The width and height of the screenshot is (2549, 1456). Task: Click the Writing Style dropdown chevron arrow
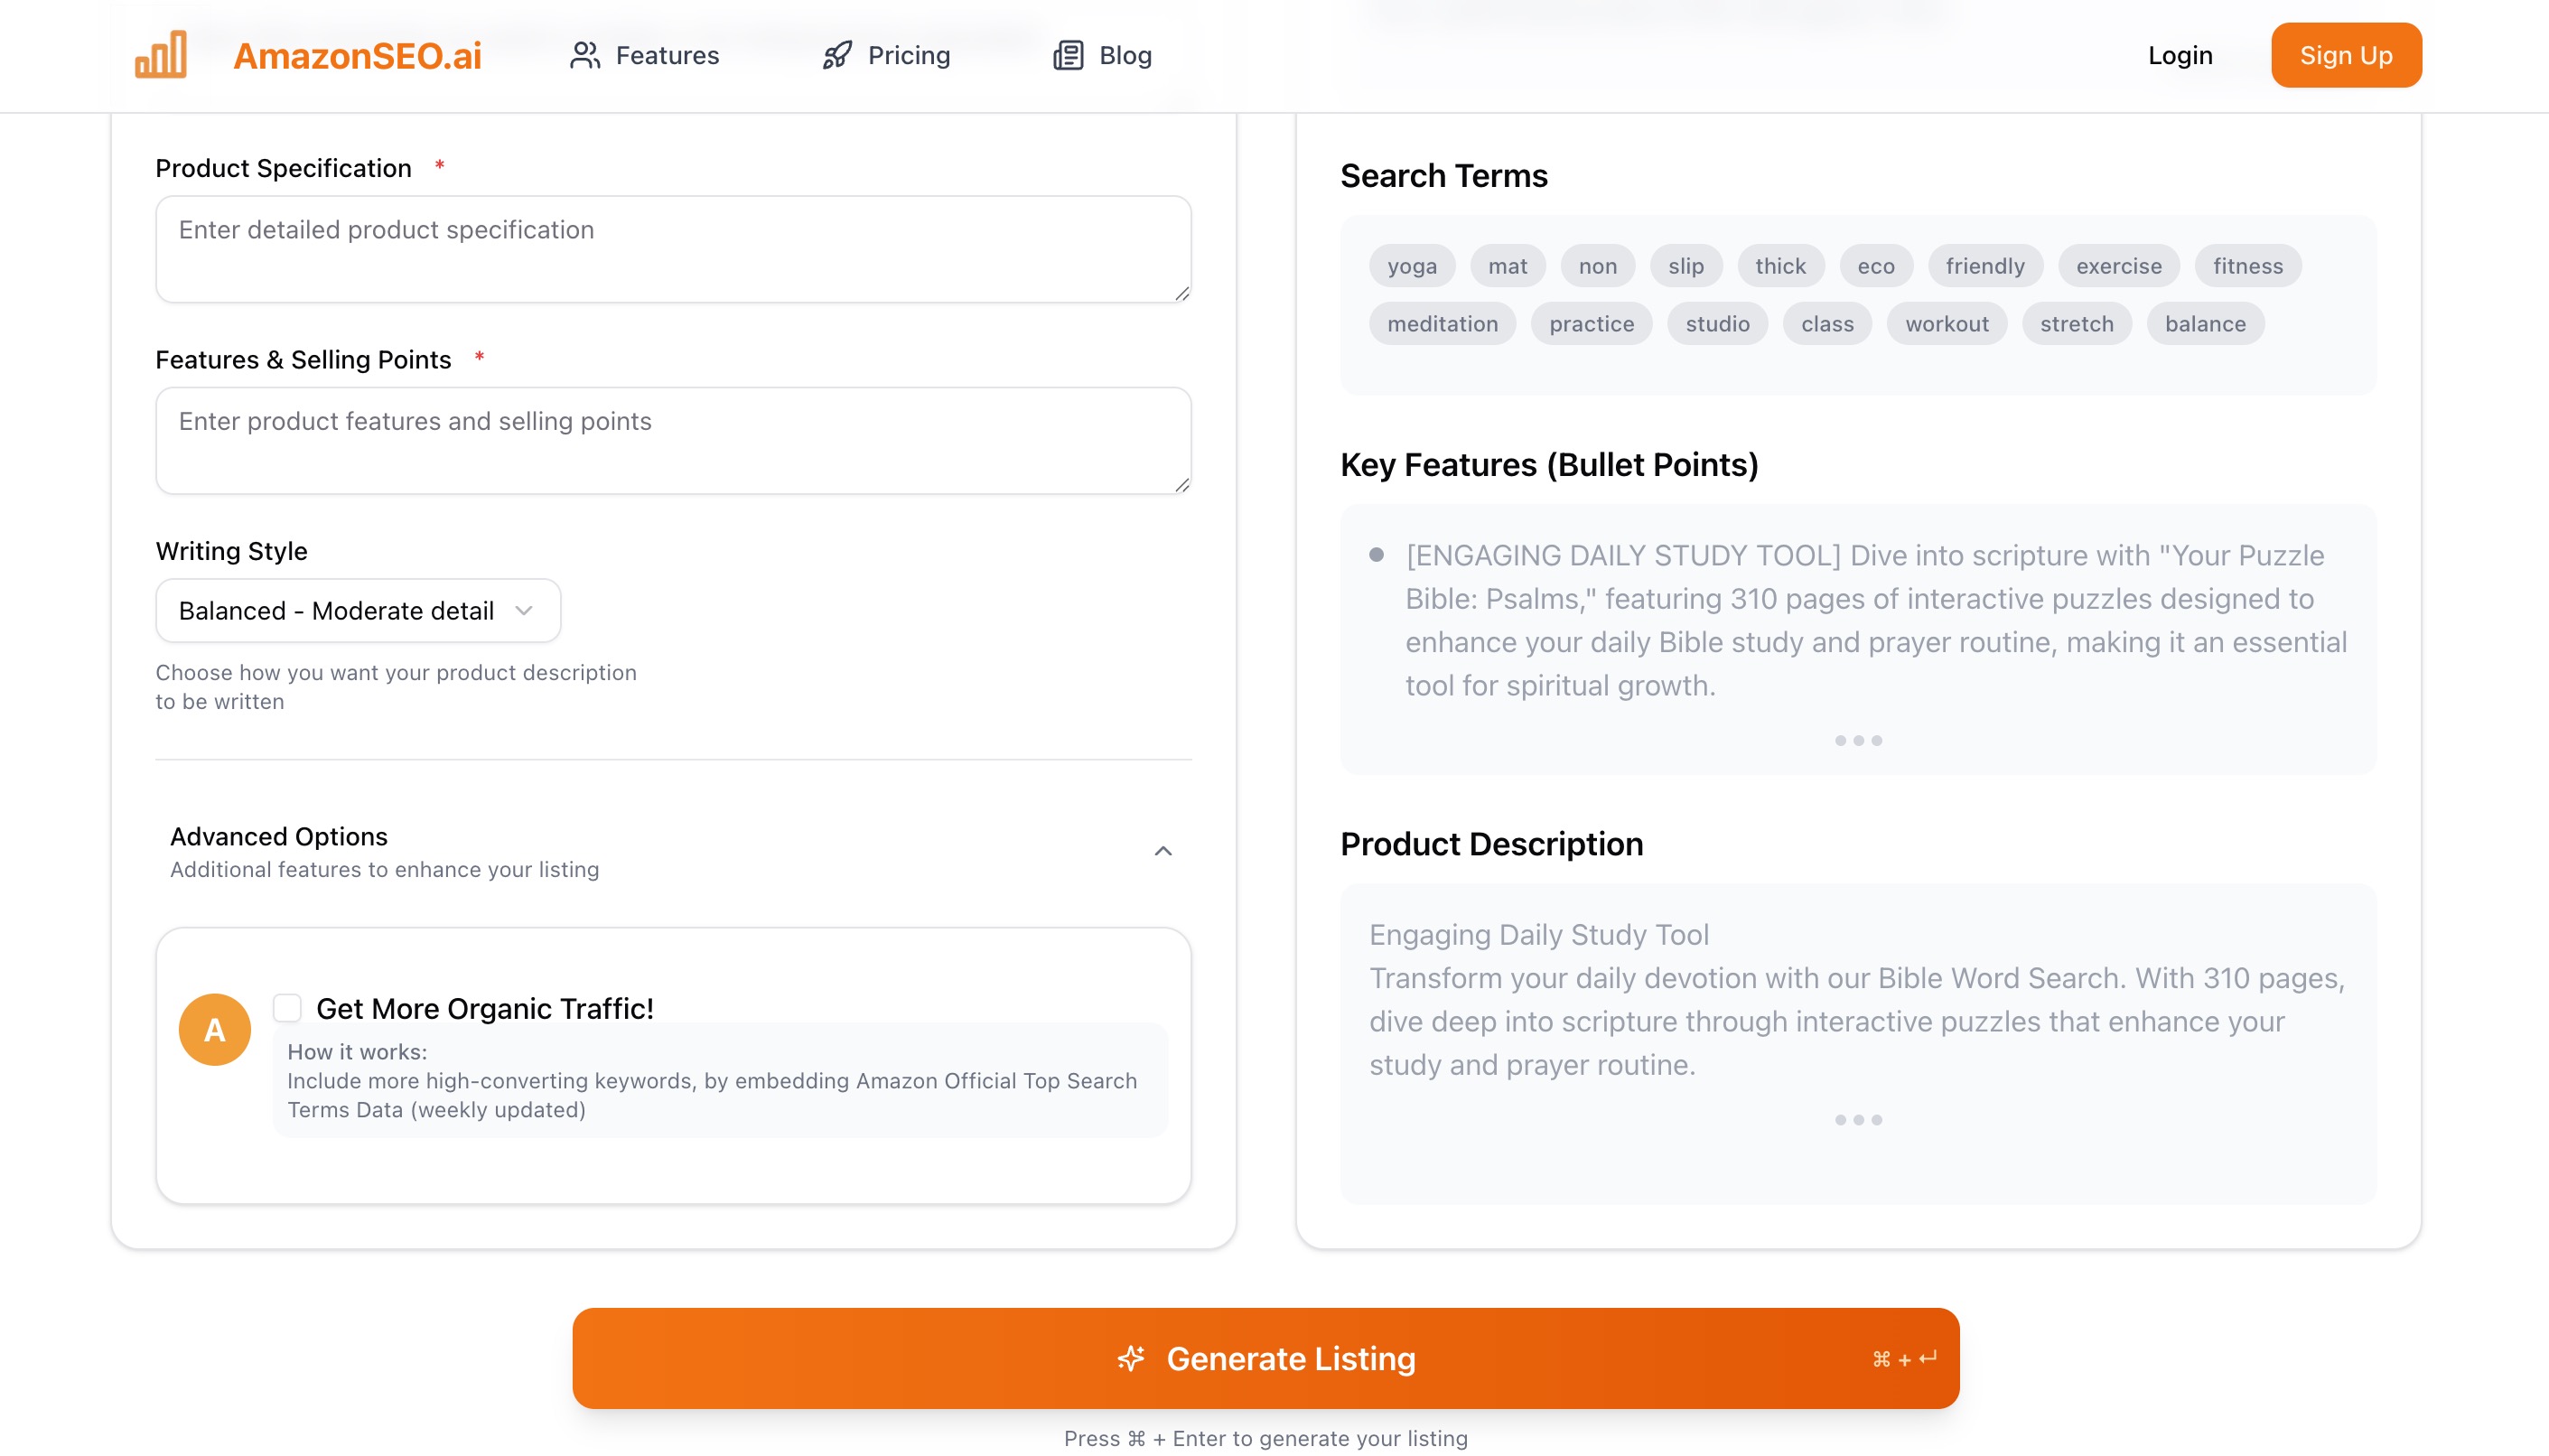pos(524,610)
